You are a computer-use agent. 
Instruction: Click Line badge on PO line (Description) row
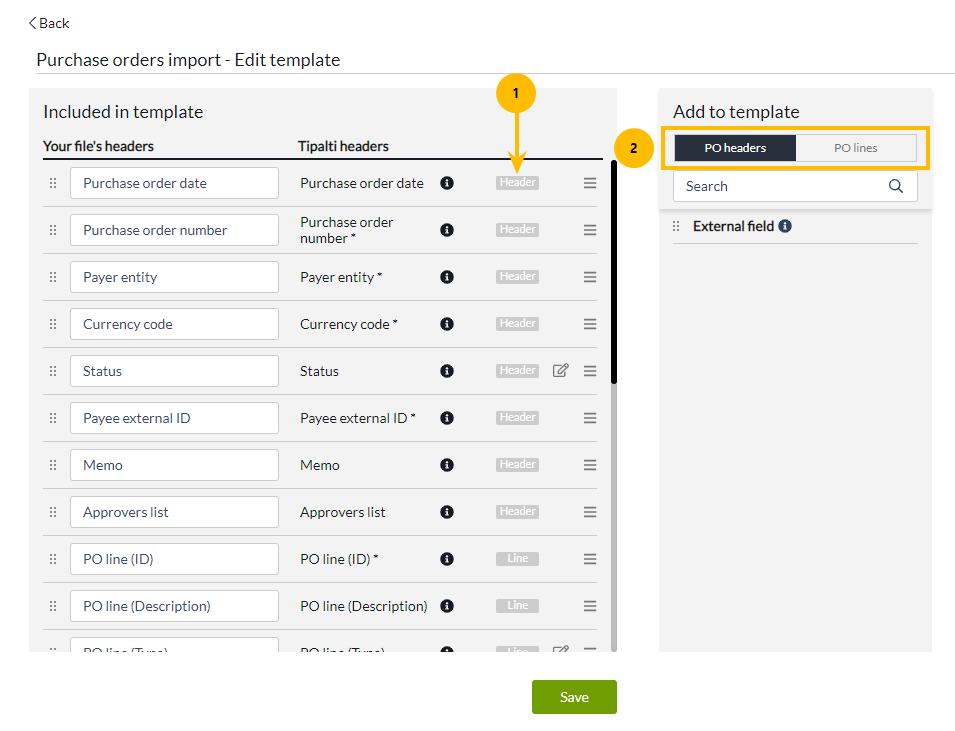tap(517, 606)
